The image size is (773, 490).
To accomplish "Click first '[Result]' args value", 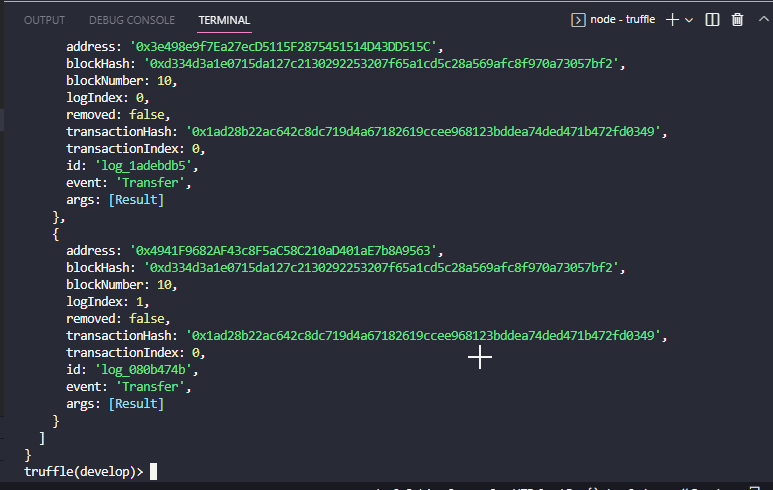I will tap(136, 200).
